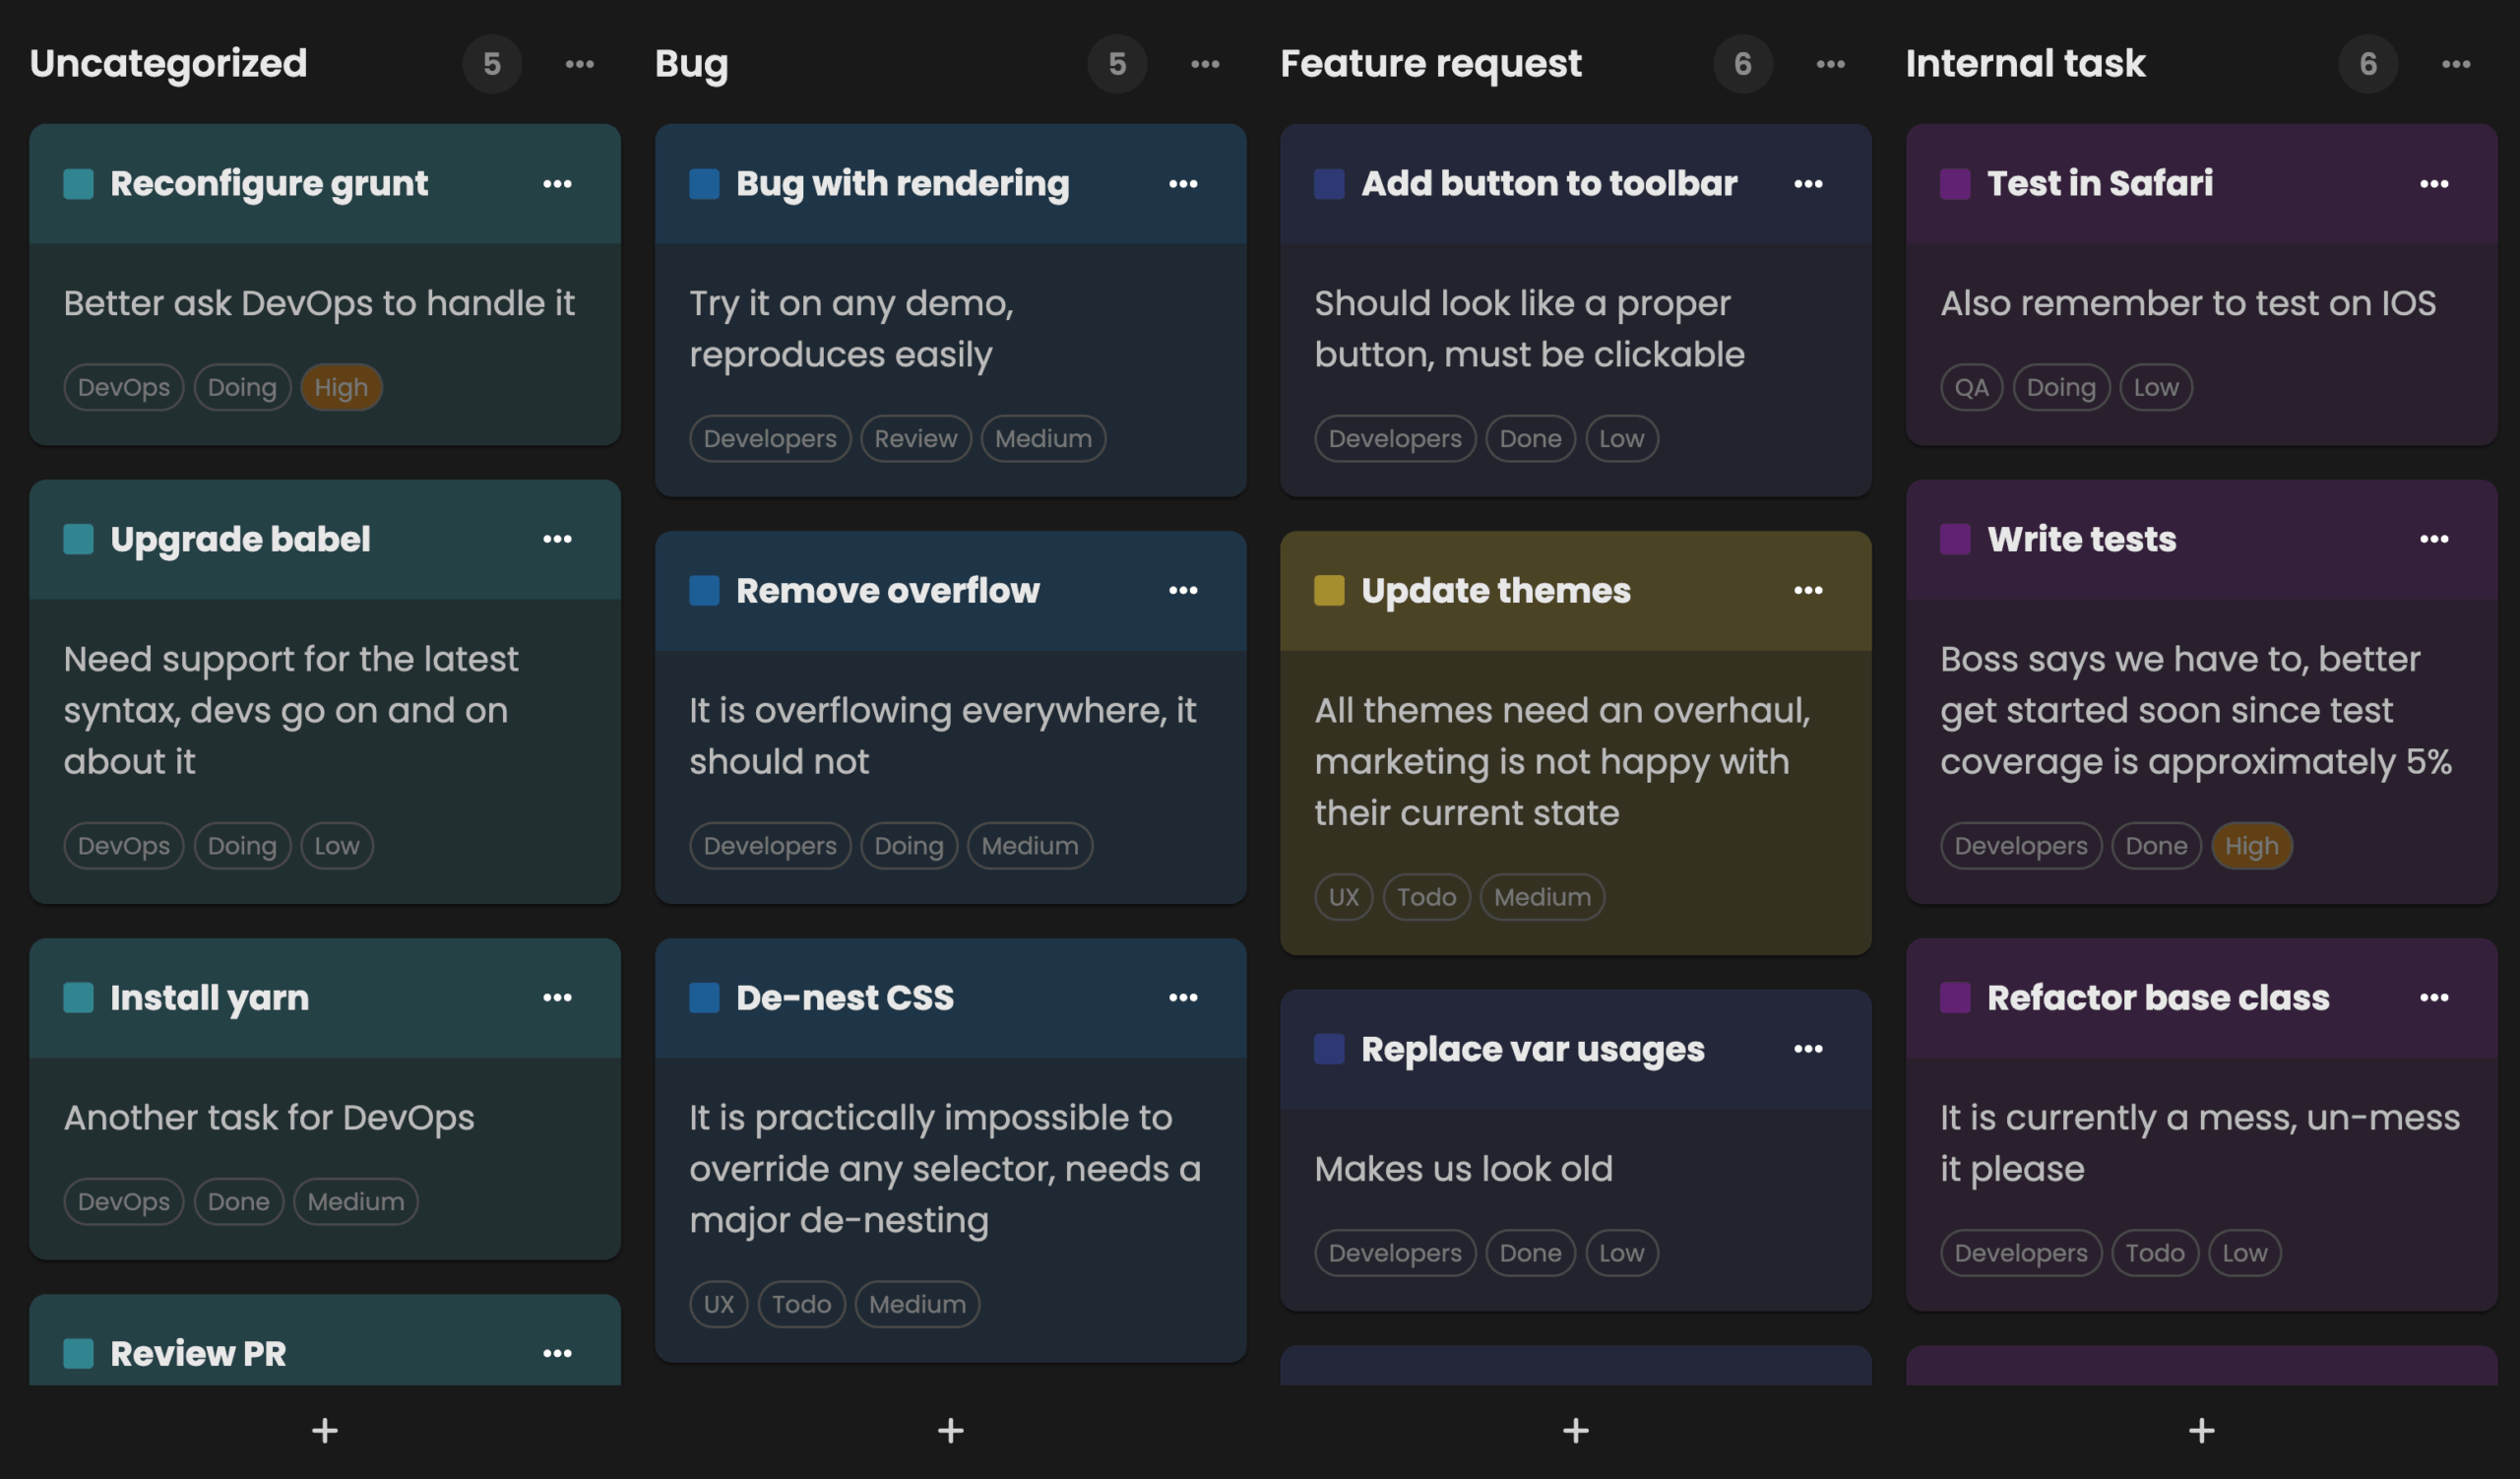Open Uncategorized column options menu

(x=579, y=64)
